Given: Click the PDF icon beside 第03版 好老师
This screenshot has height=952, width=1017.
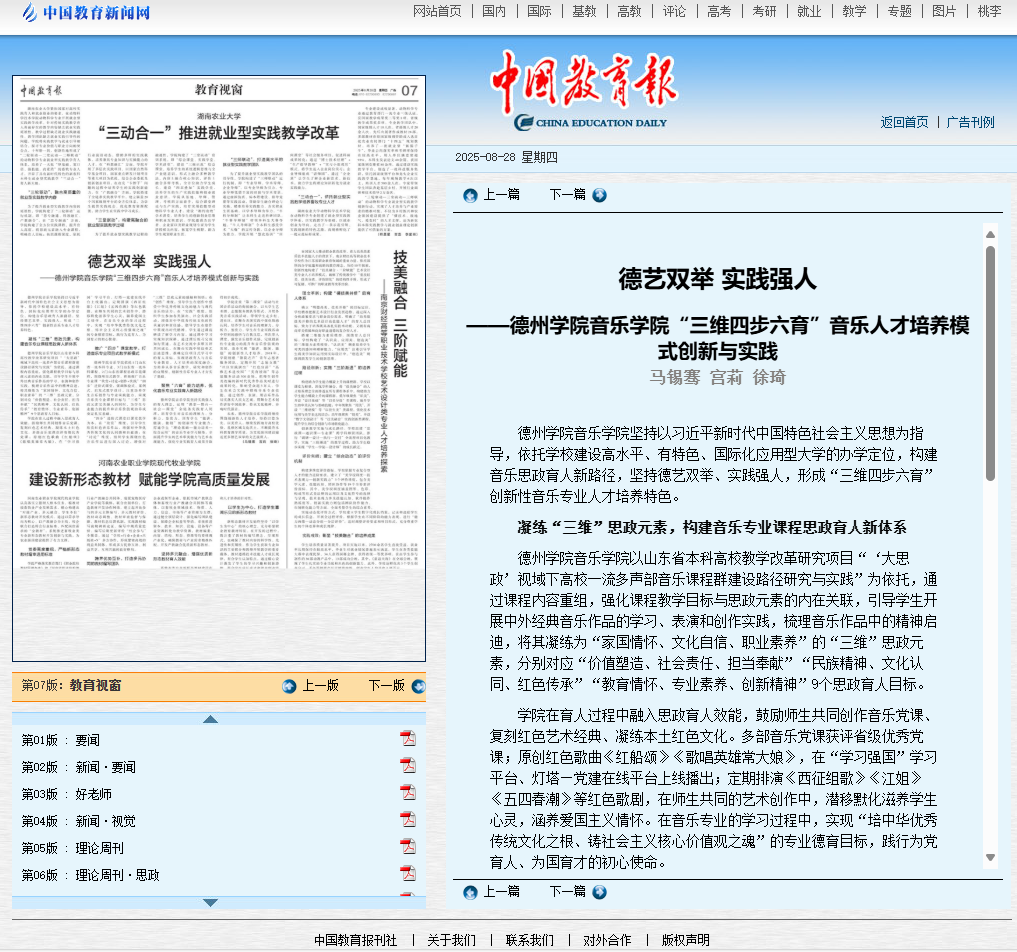Looking at the screenshot, I should point(408,793).
